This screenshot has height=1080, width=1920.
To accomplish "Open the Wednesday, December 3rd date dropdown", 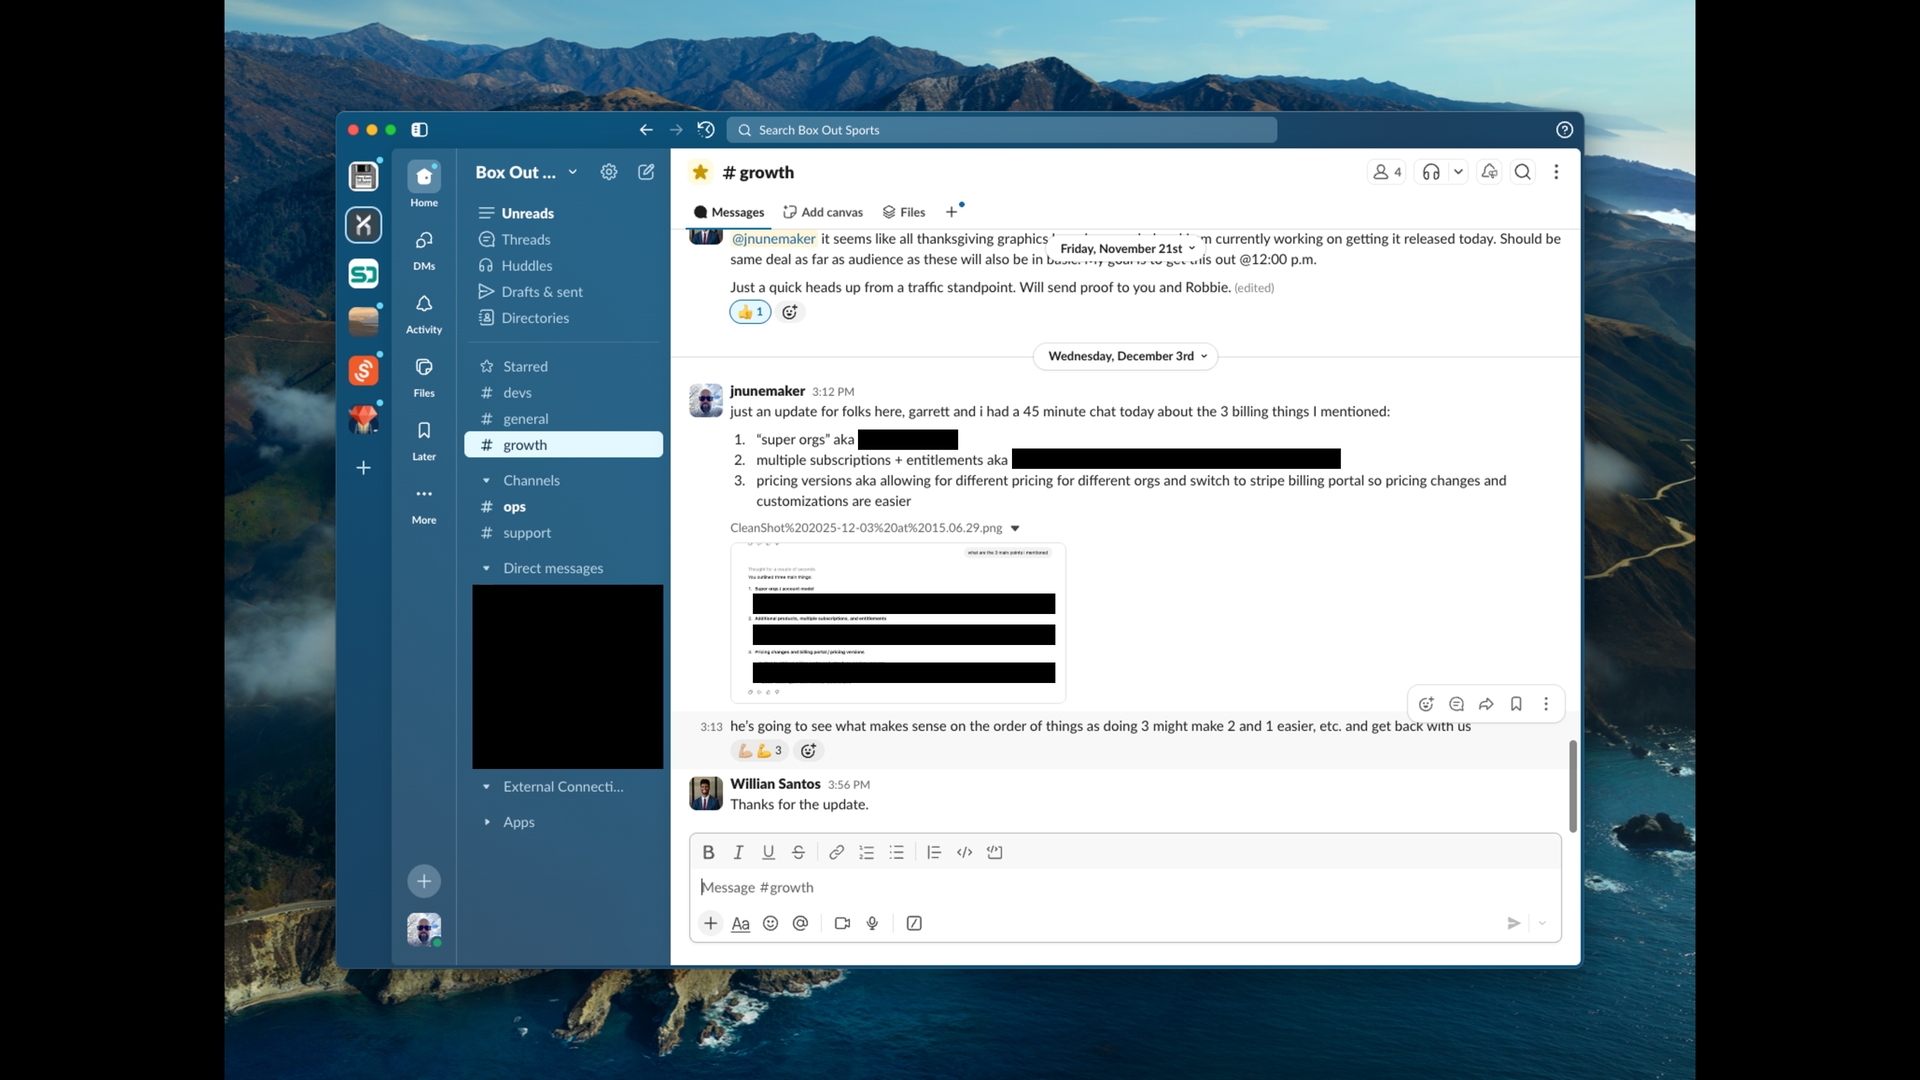I will [1126, 356].
